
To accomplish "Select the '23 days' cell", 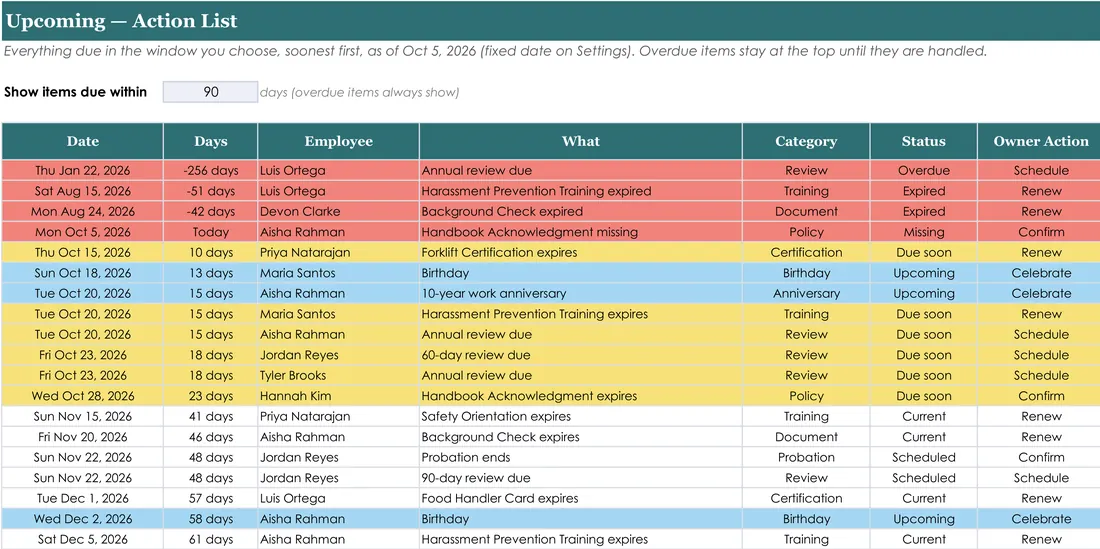I will point(210,396).
